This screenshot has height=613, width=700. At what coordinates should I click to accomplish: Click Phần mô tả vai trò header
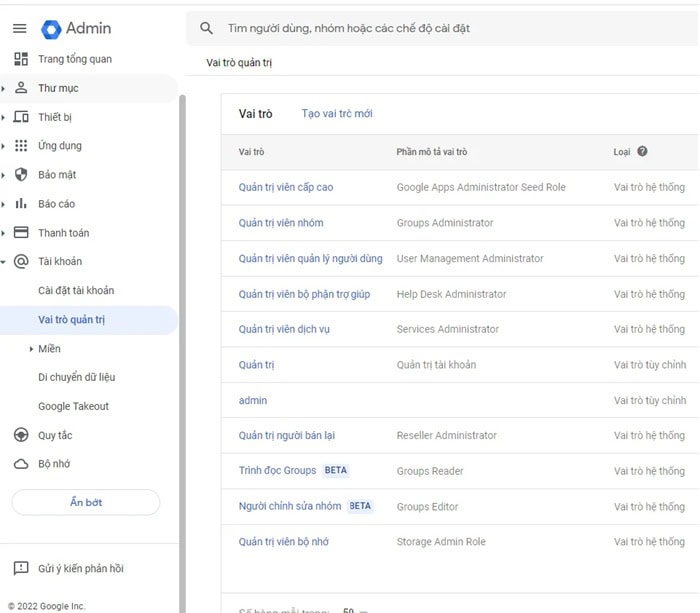(x=432, y=152)
